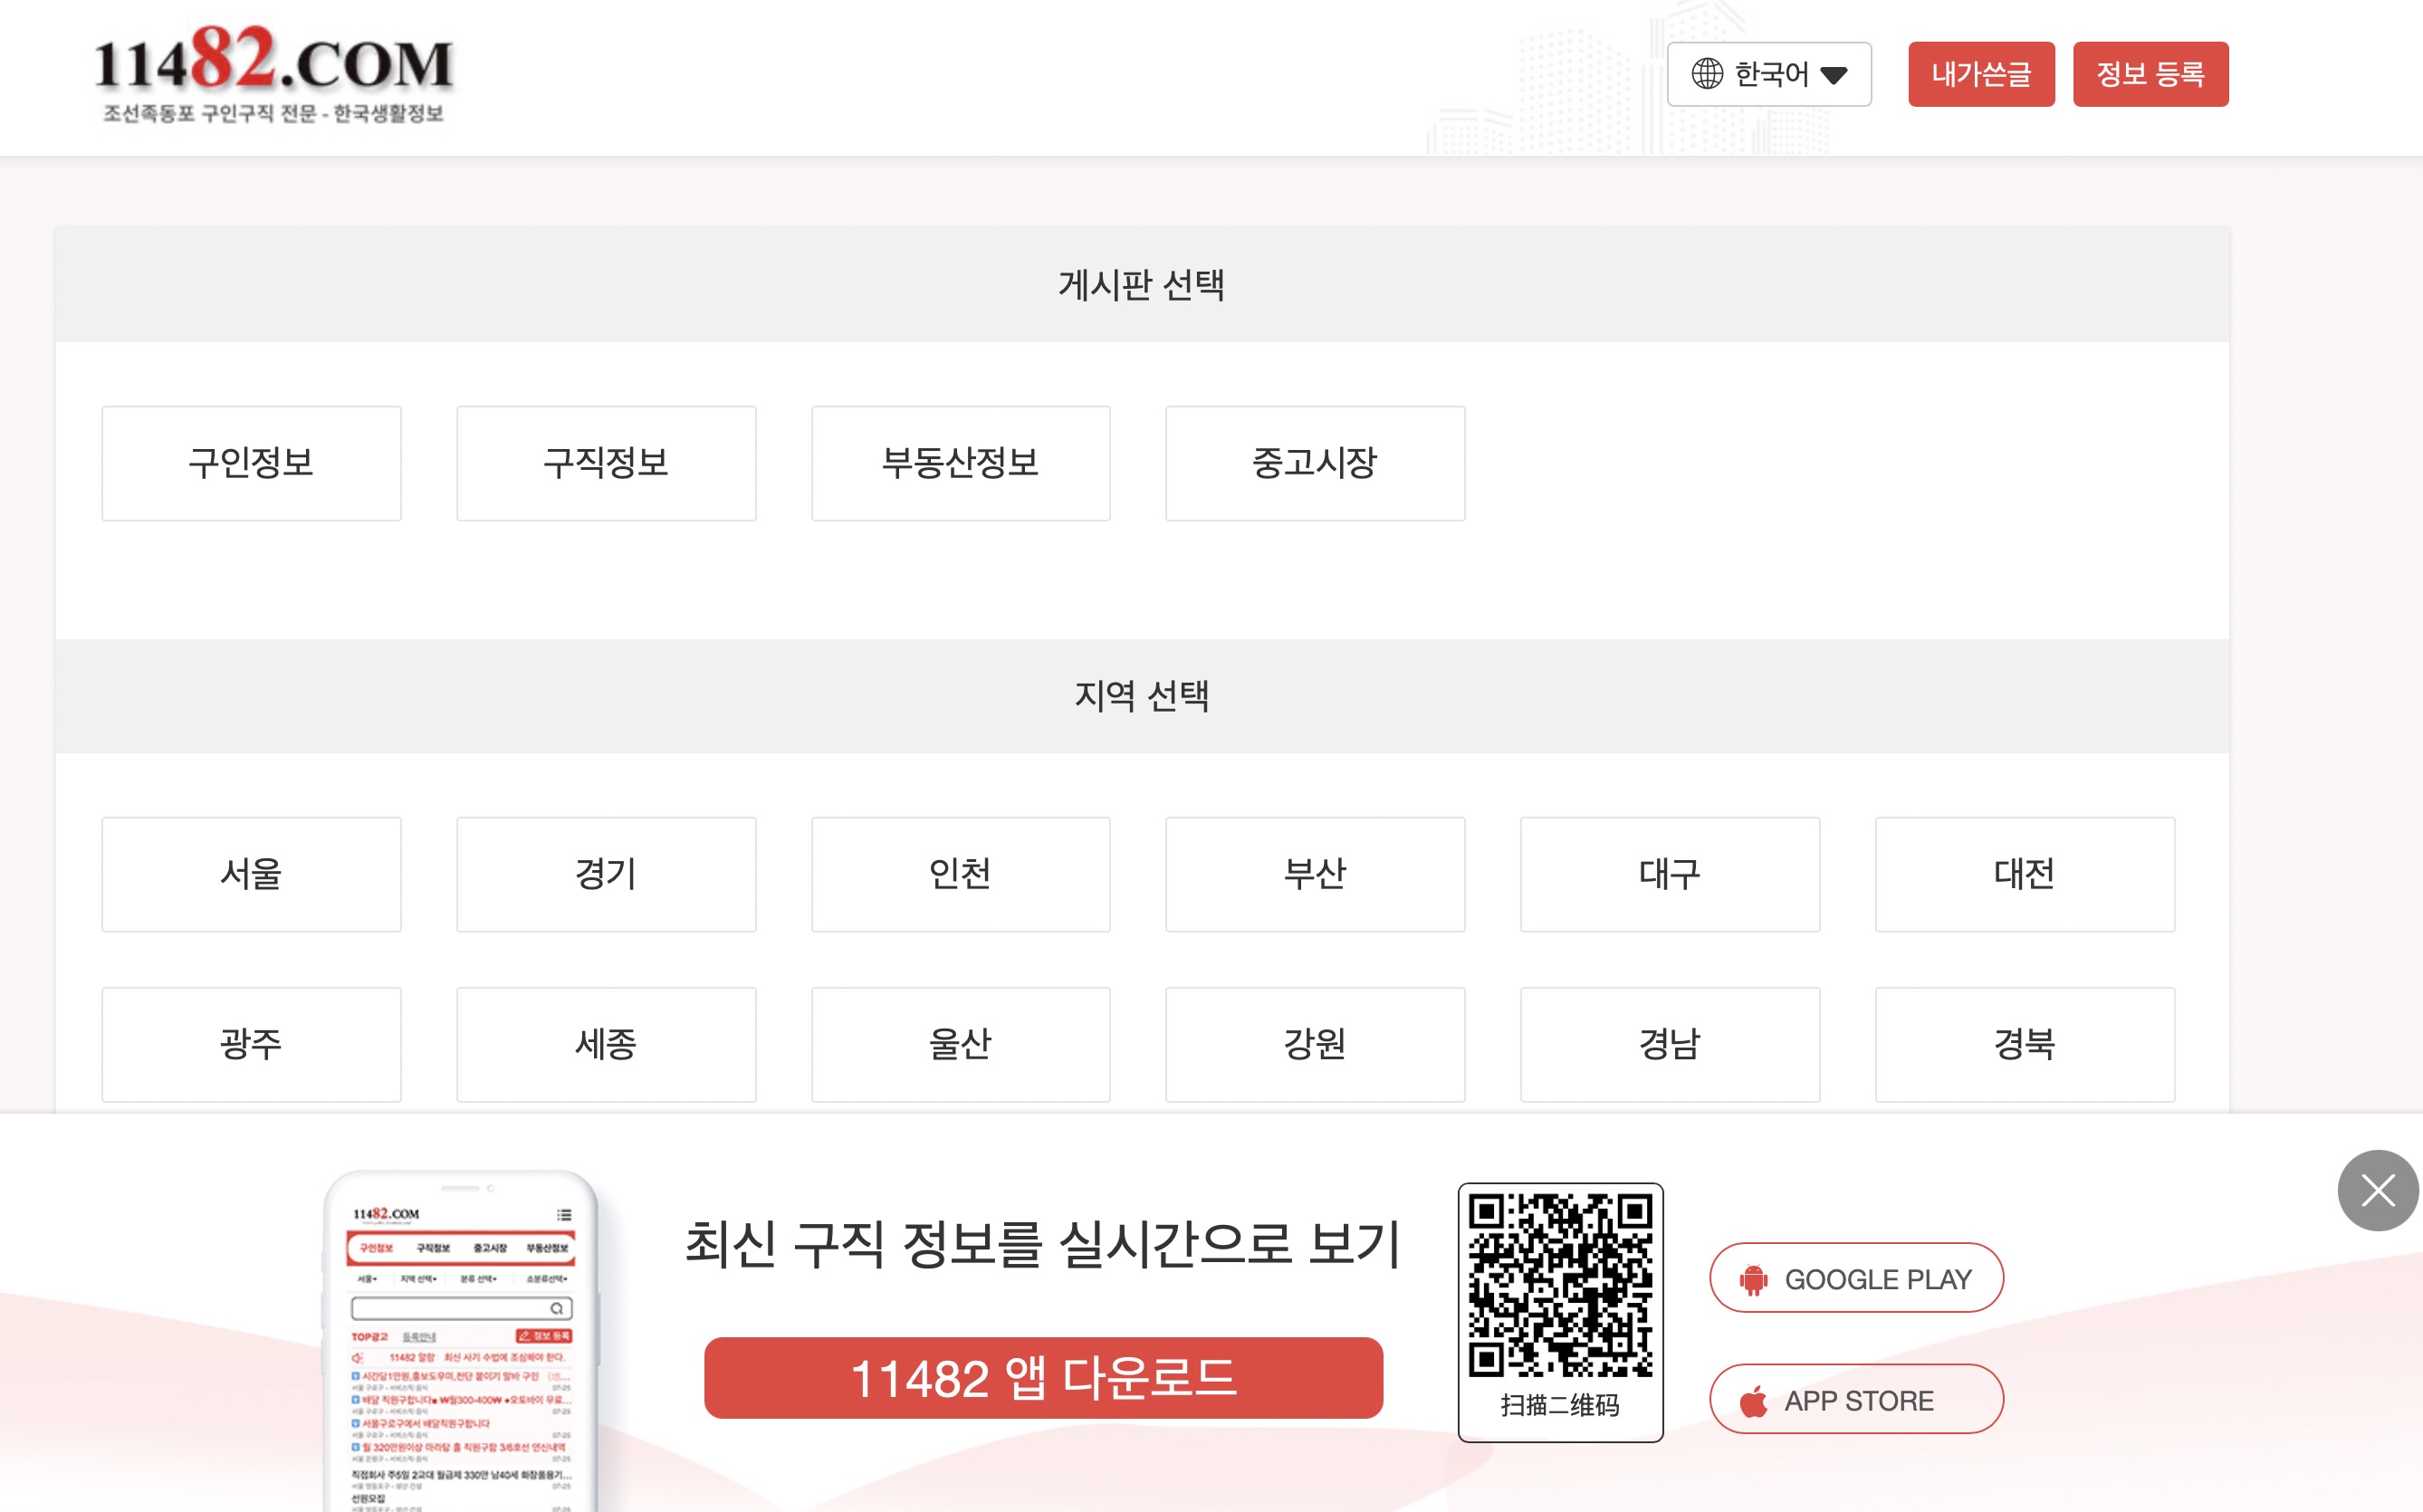The image size is (2423, 1512).
Task: Select the 구인정보 tab in phone preview
Action: click(378, 1248)
